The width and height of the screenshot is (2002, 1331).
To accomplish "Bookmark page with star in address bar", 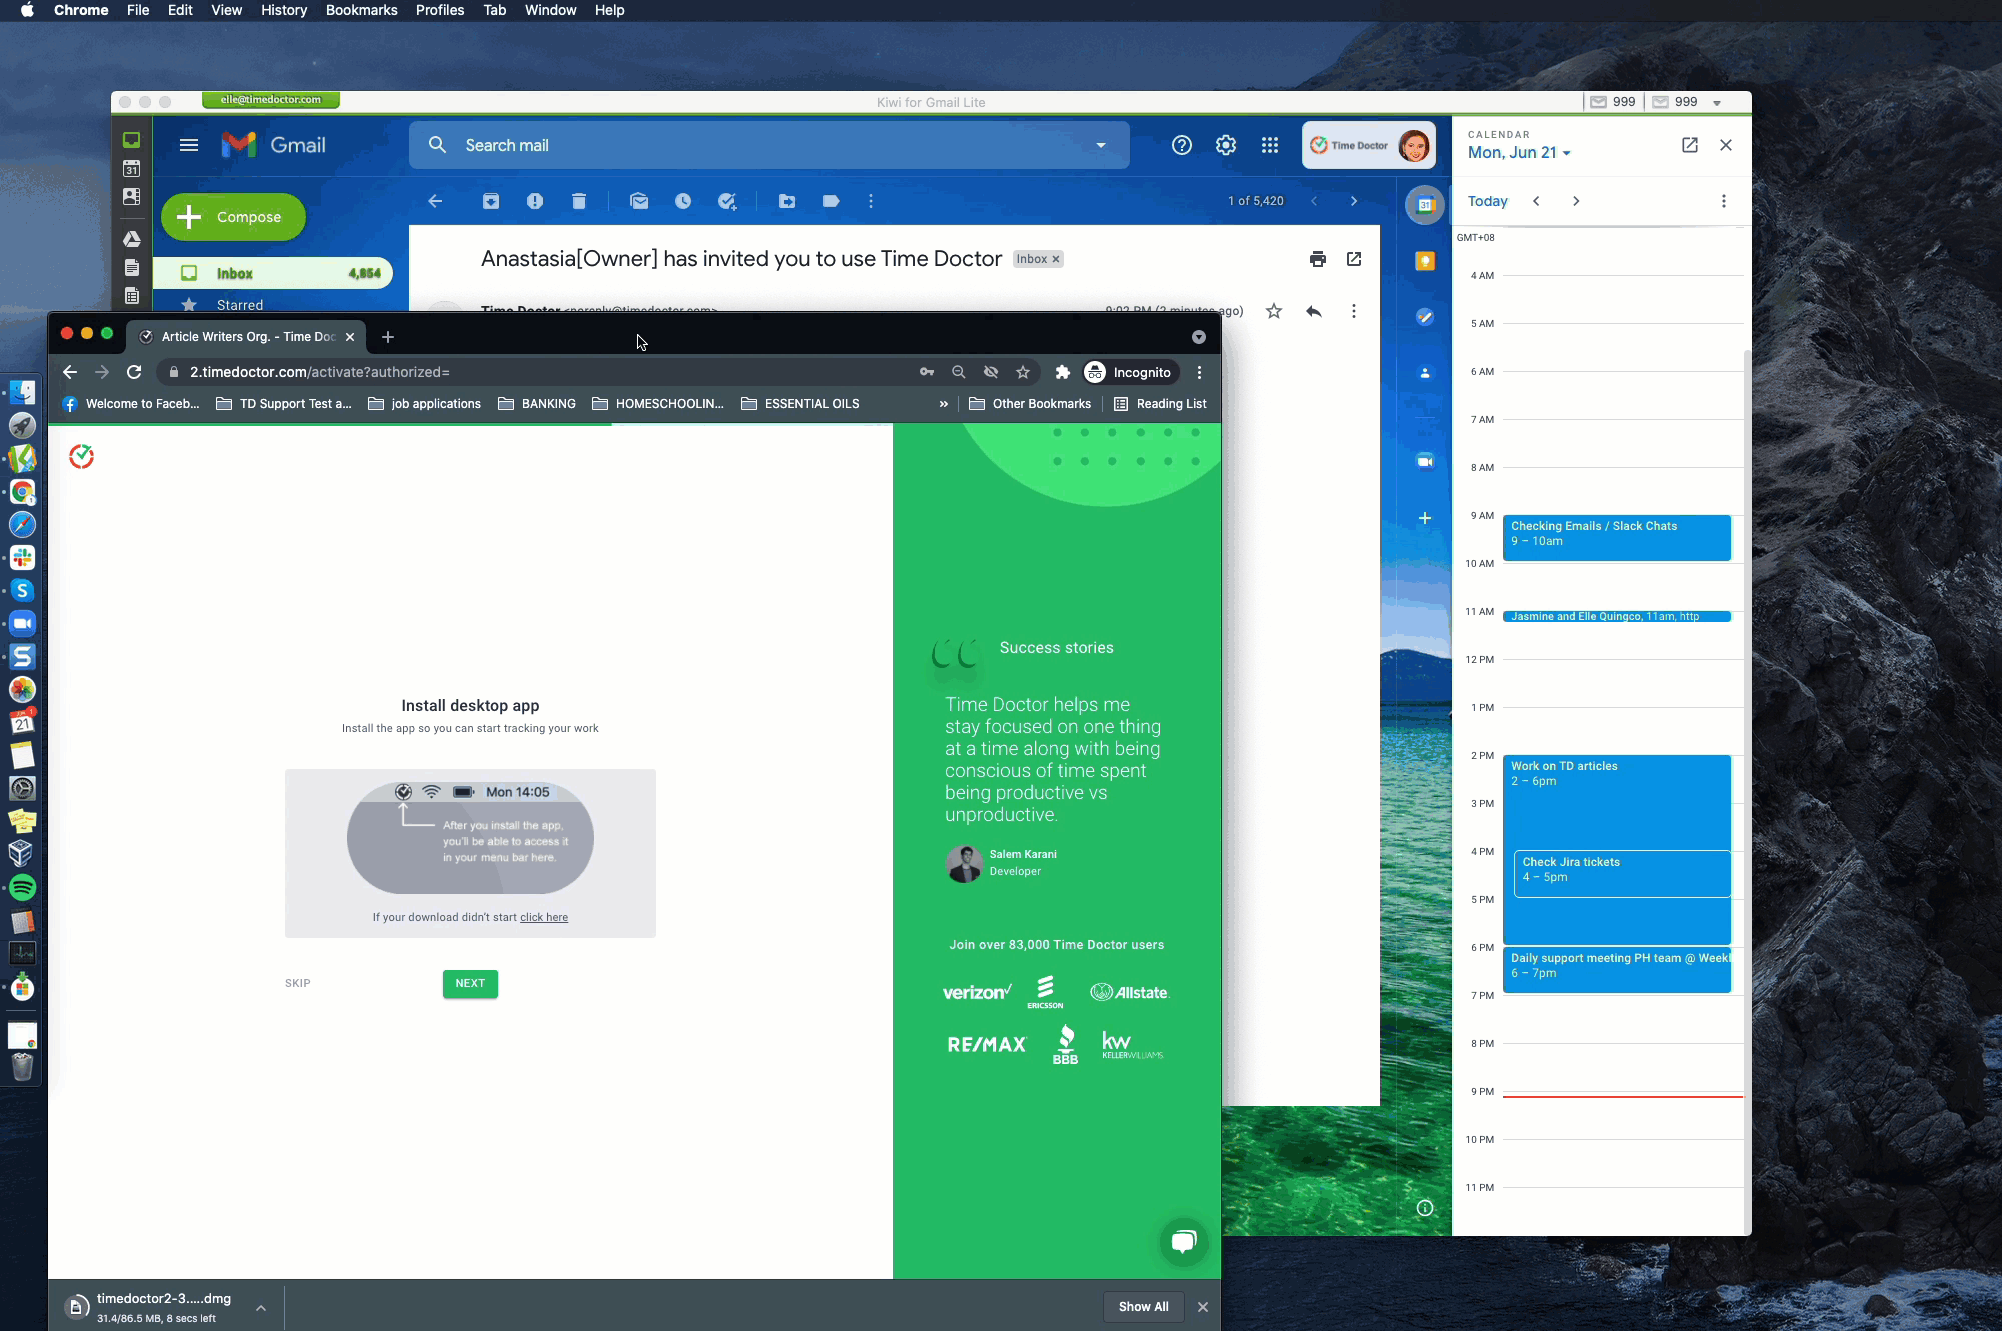I will tap(1023, 372).
